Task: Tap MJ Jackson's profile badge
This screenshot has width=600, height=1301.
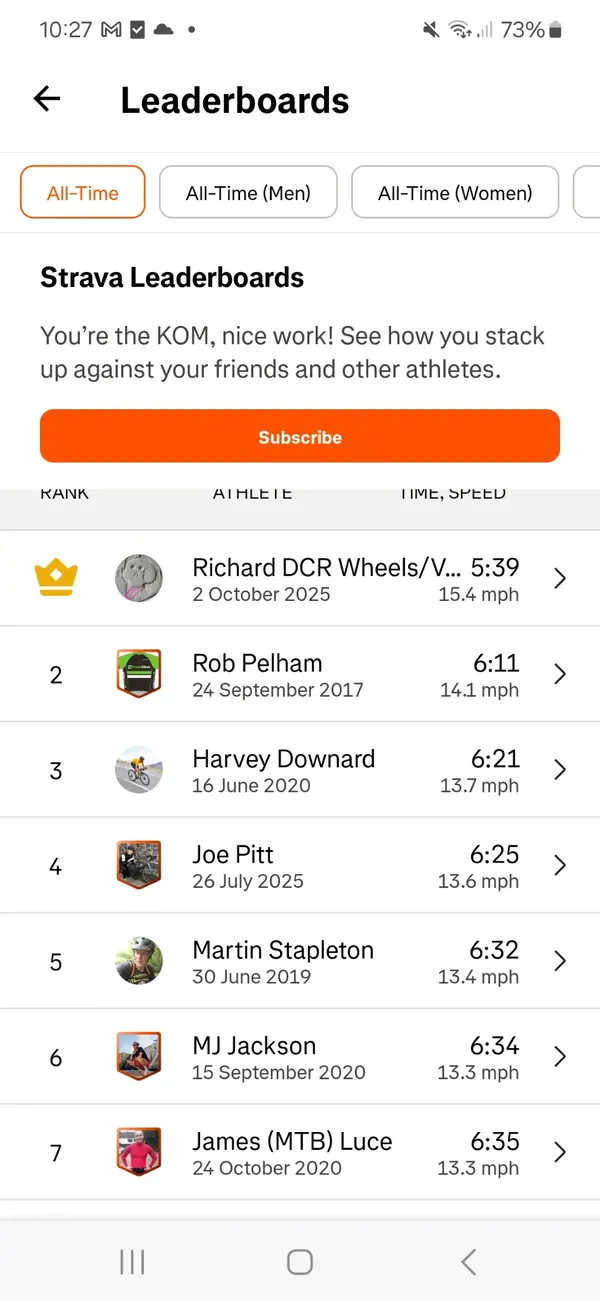Action: tap(138, 1057)
